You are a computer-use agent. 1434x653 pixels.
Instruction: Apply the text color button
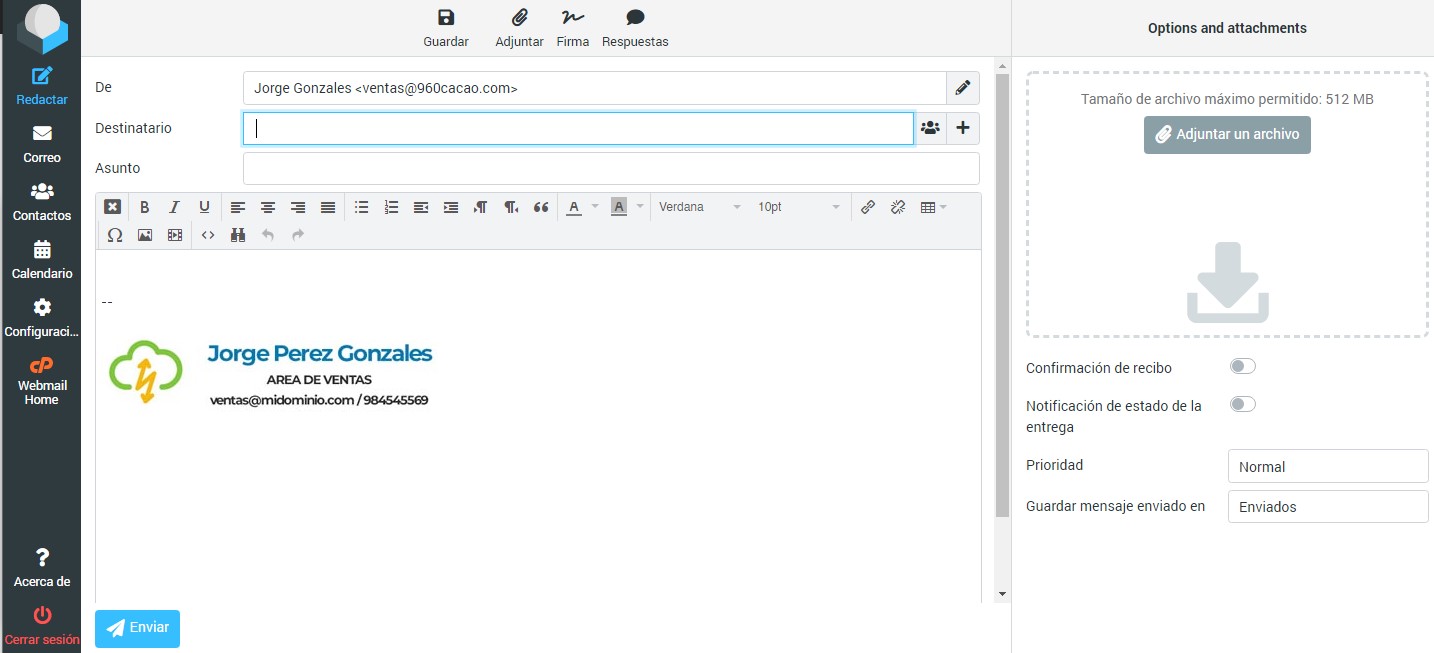[x=574, y=207]
